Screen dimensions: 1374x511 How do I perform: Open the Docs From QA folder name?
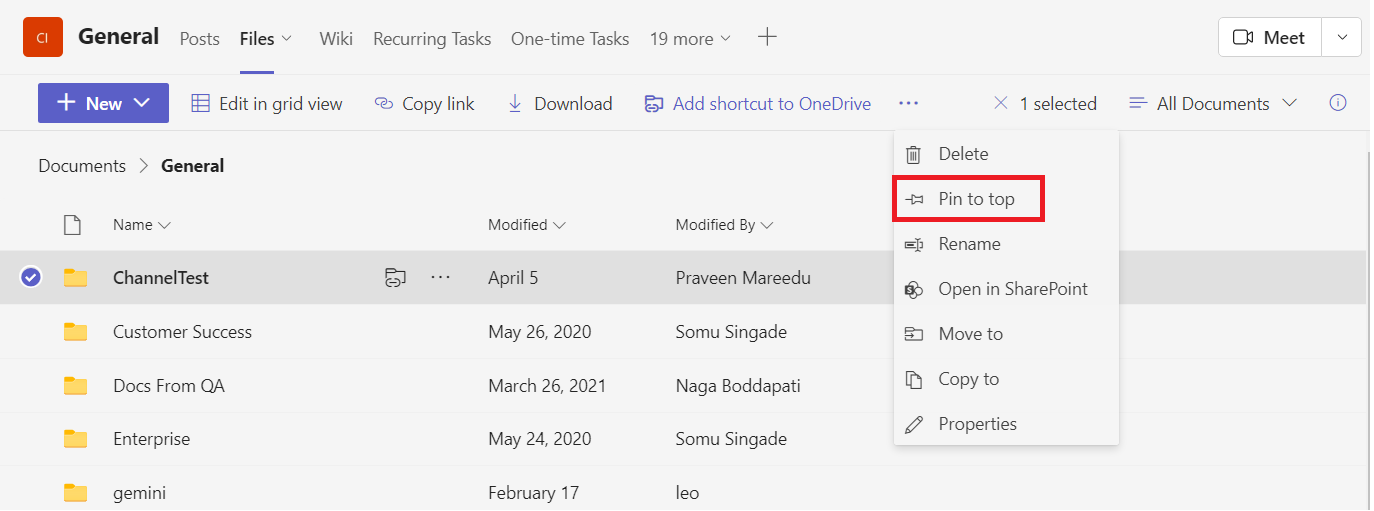[169, 385]
